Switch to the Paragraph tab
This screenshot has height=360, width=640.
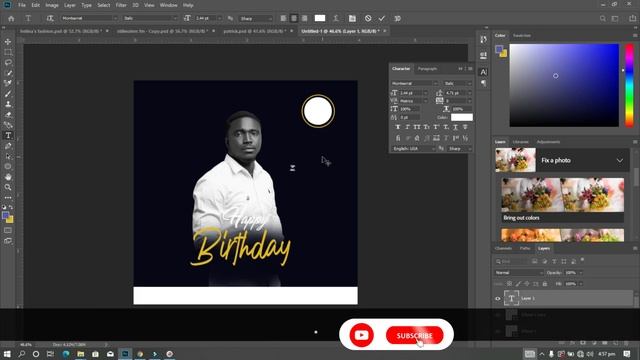427,69
